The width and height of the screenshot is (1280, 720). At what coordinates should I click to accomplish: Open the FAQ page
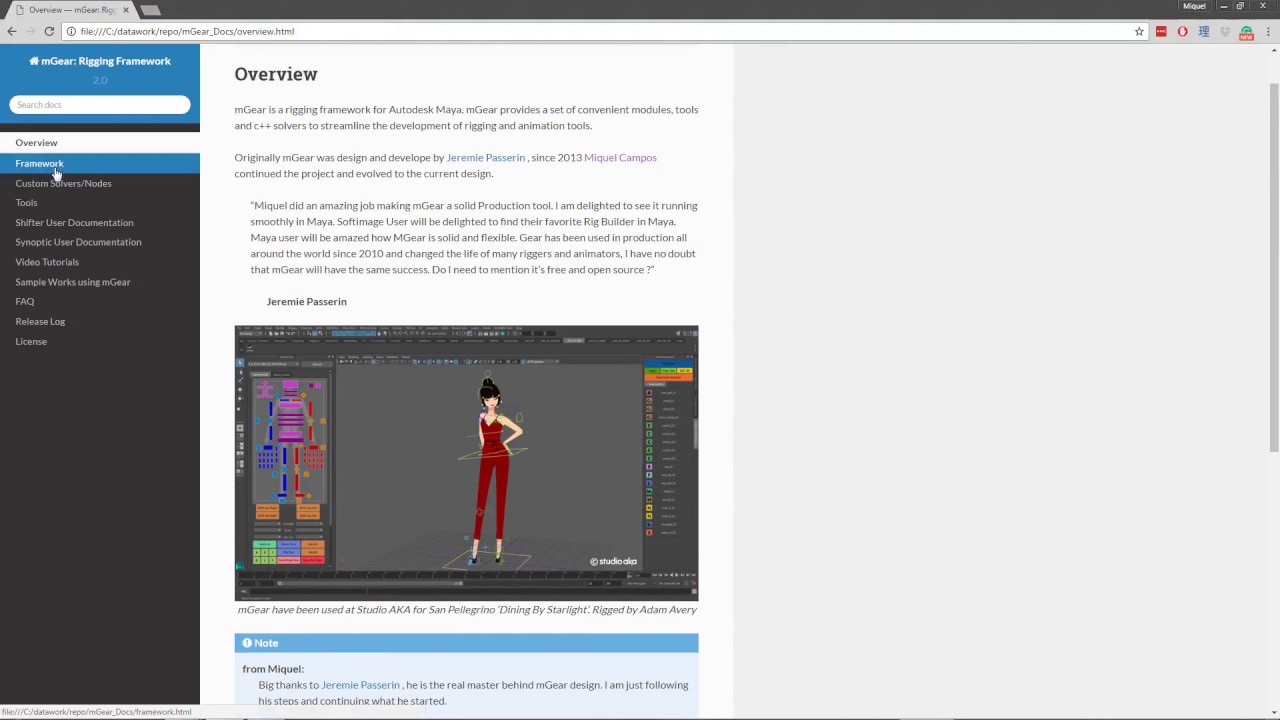tap(100, 302)
